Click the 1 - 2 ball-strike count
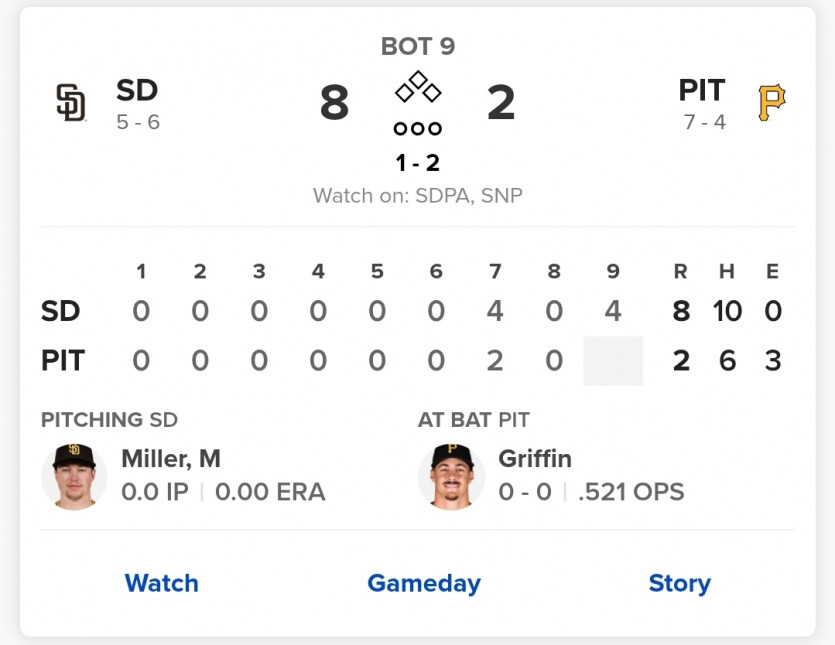The width and height of the screenshot is (835, 645). tap(418, 162)
